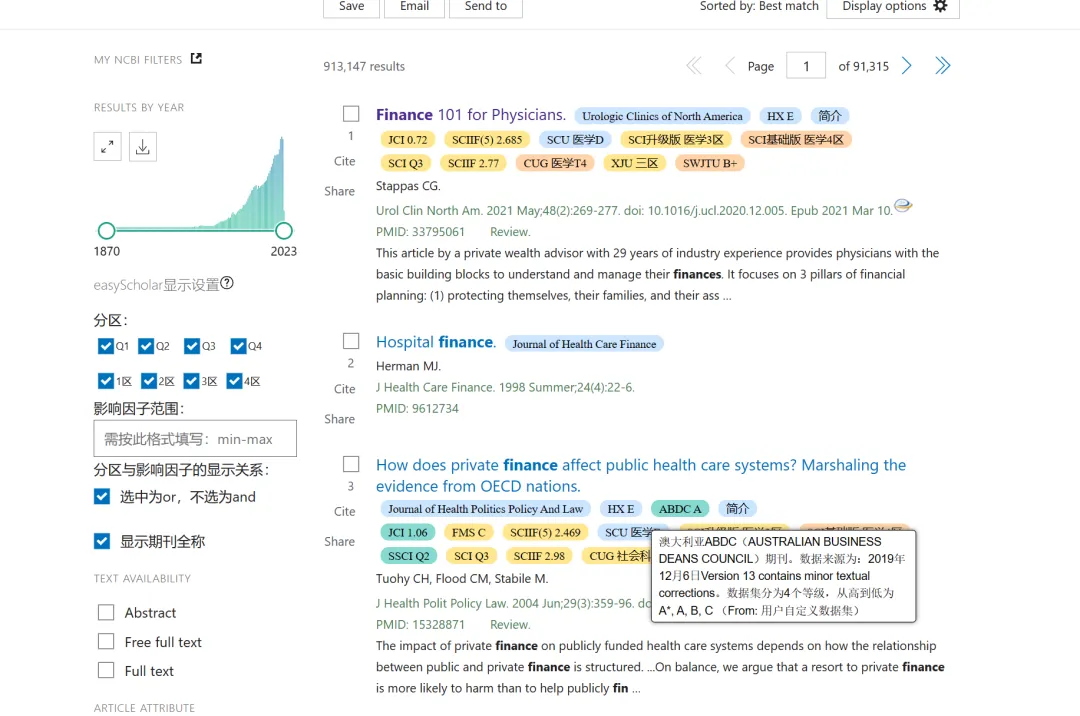Enable the Abstract availability filter

pos(106,612)
